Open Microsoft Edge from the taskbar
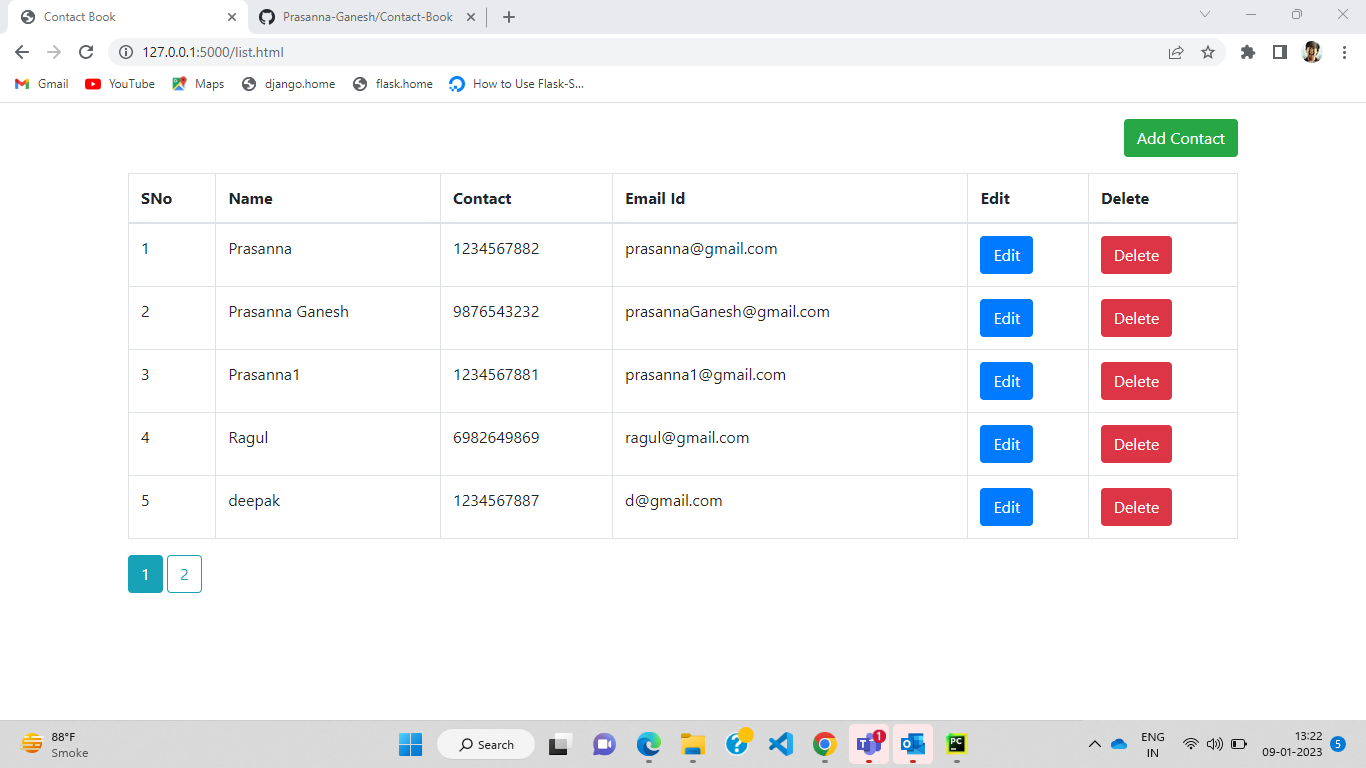 [x=649, y=744]
